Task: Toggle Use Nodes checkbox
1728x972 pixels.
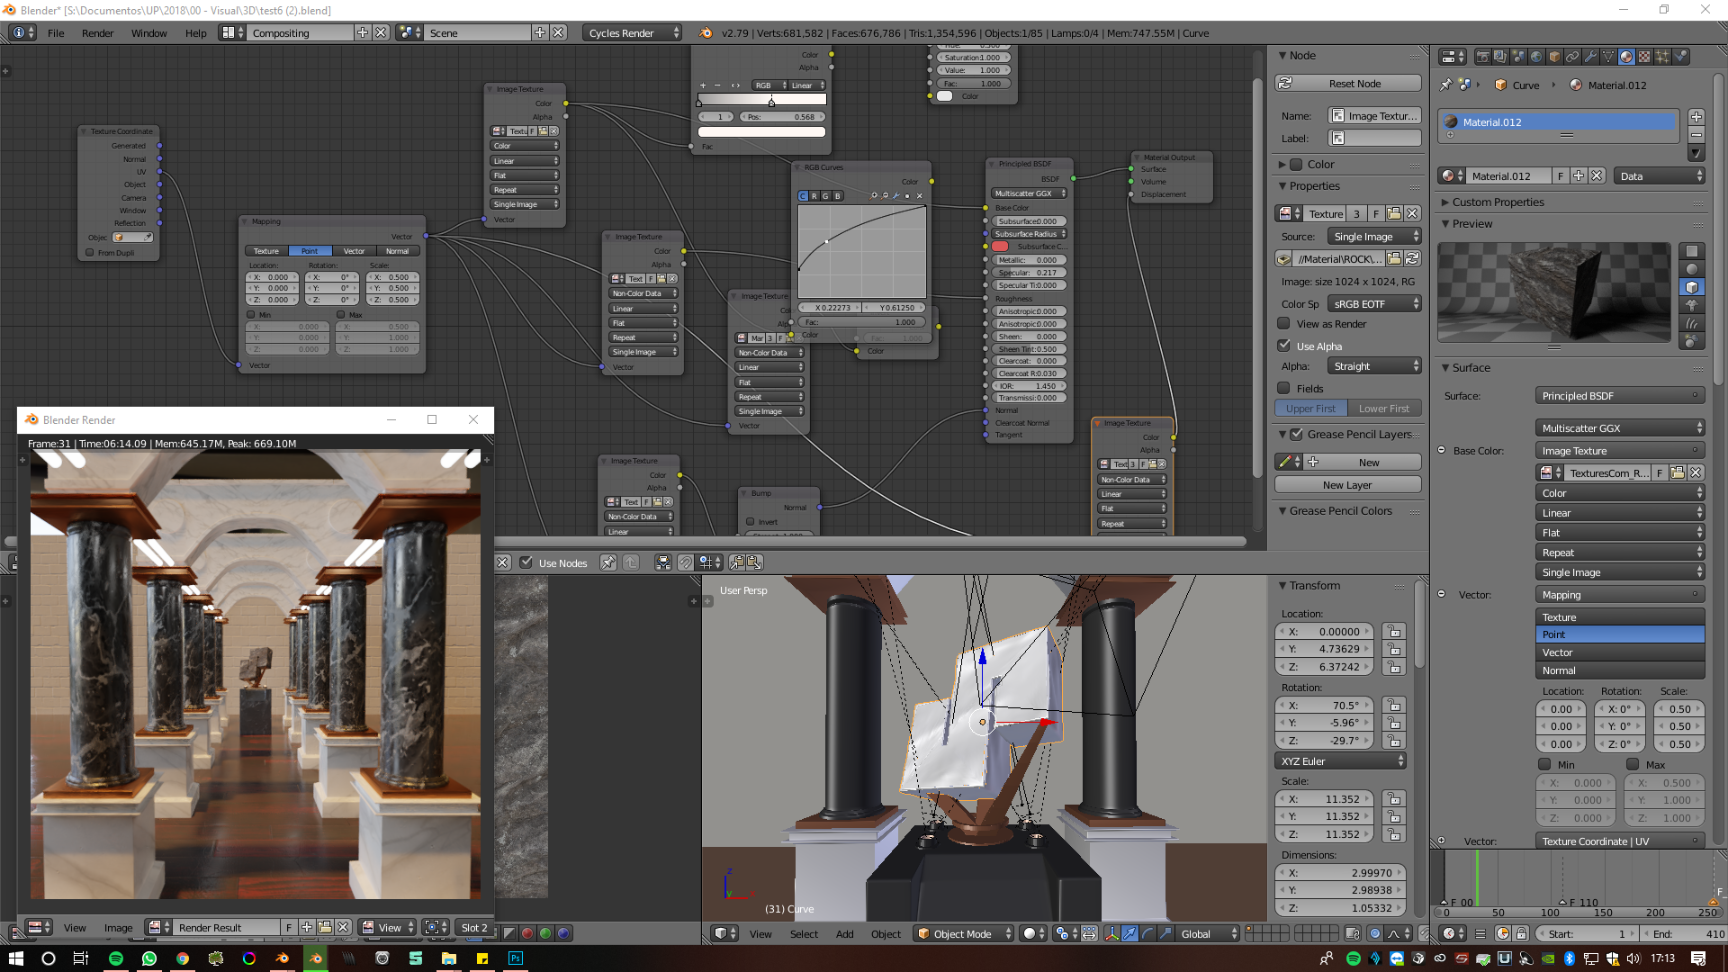Action: (x=526, y=563)
